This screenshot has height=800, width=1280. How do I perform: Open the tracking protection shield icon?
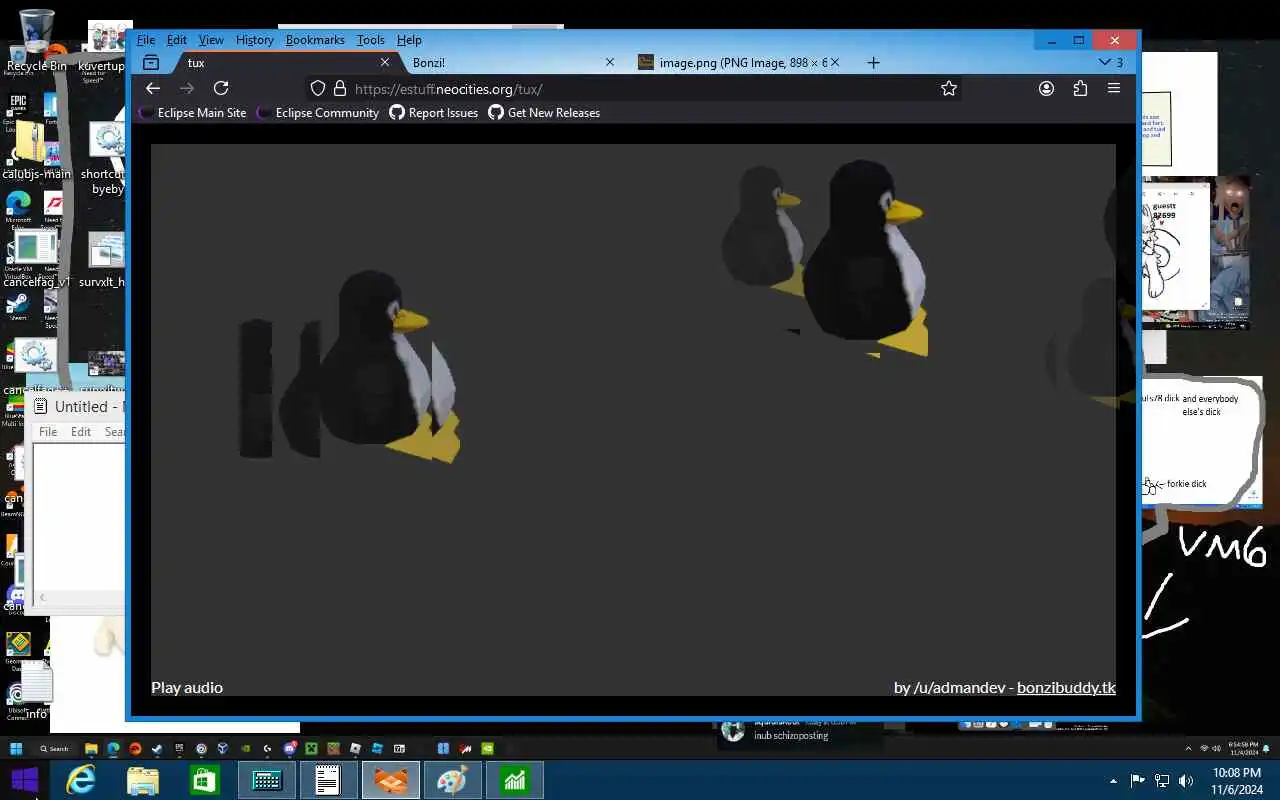point(318,88)
